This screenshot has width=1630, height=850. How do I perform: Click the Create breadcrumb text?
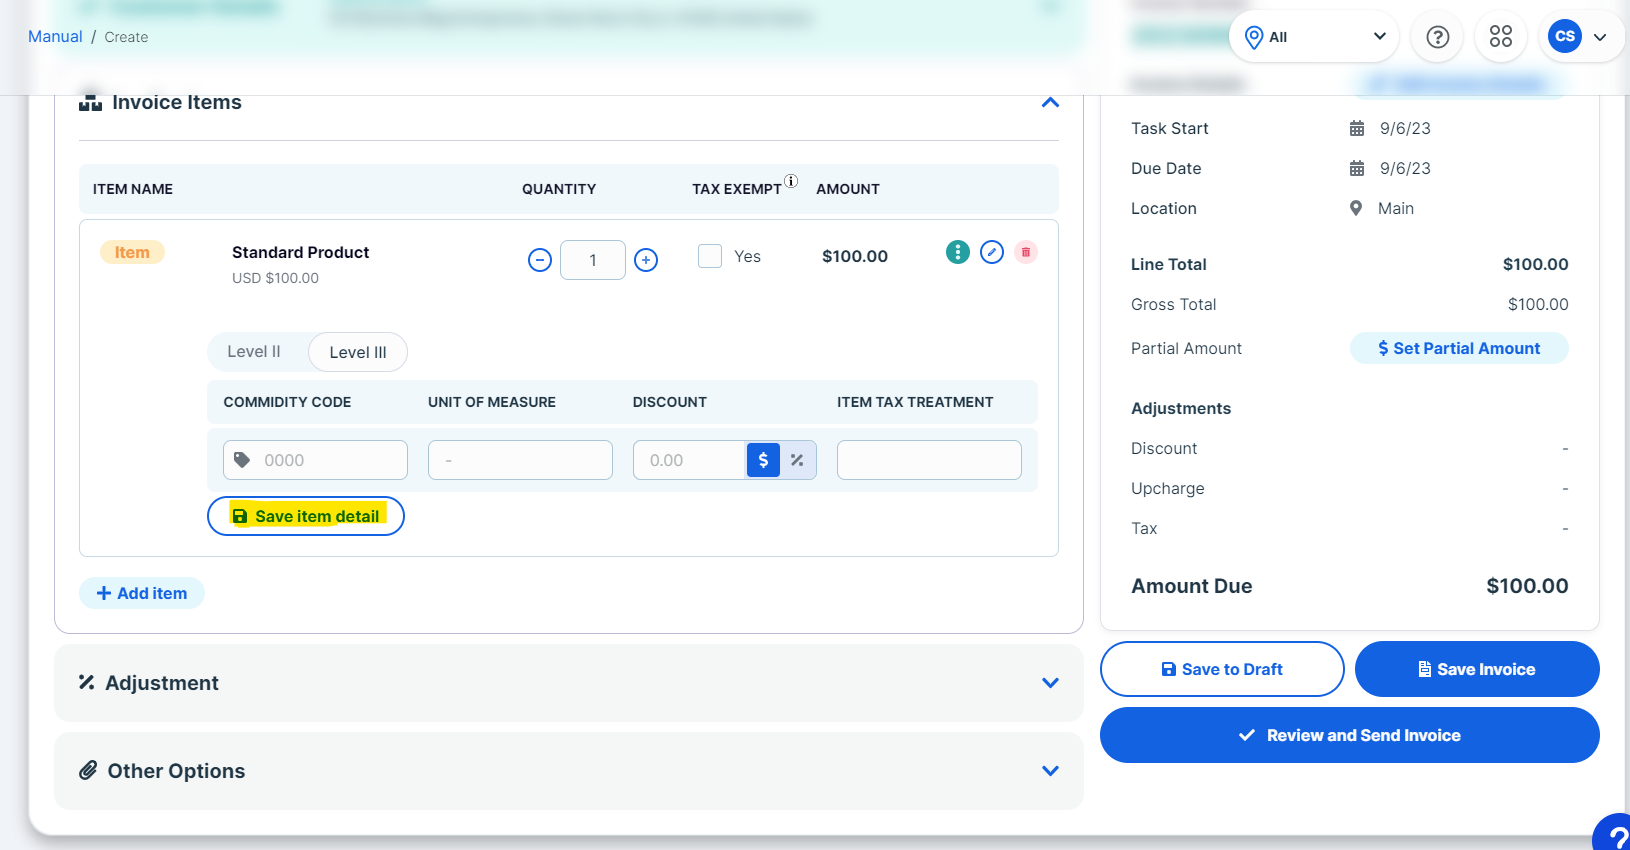click(x=126, y=37)
